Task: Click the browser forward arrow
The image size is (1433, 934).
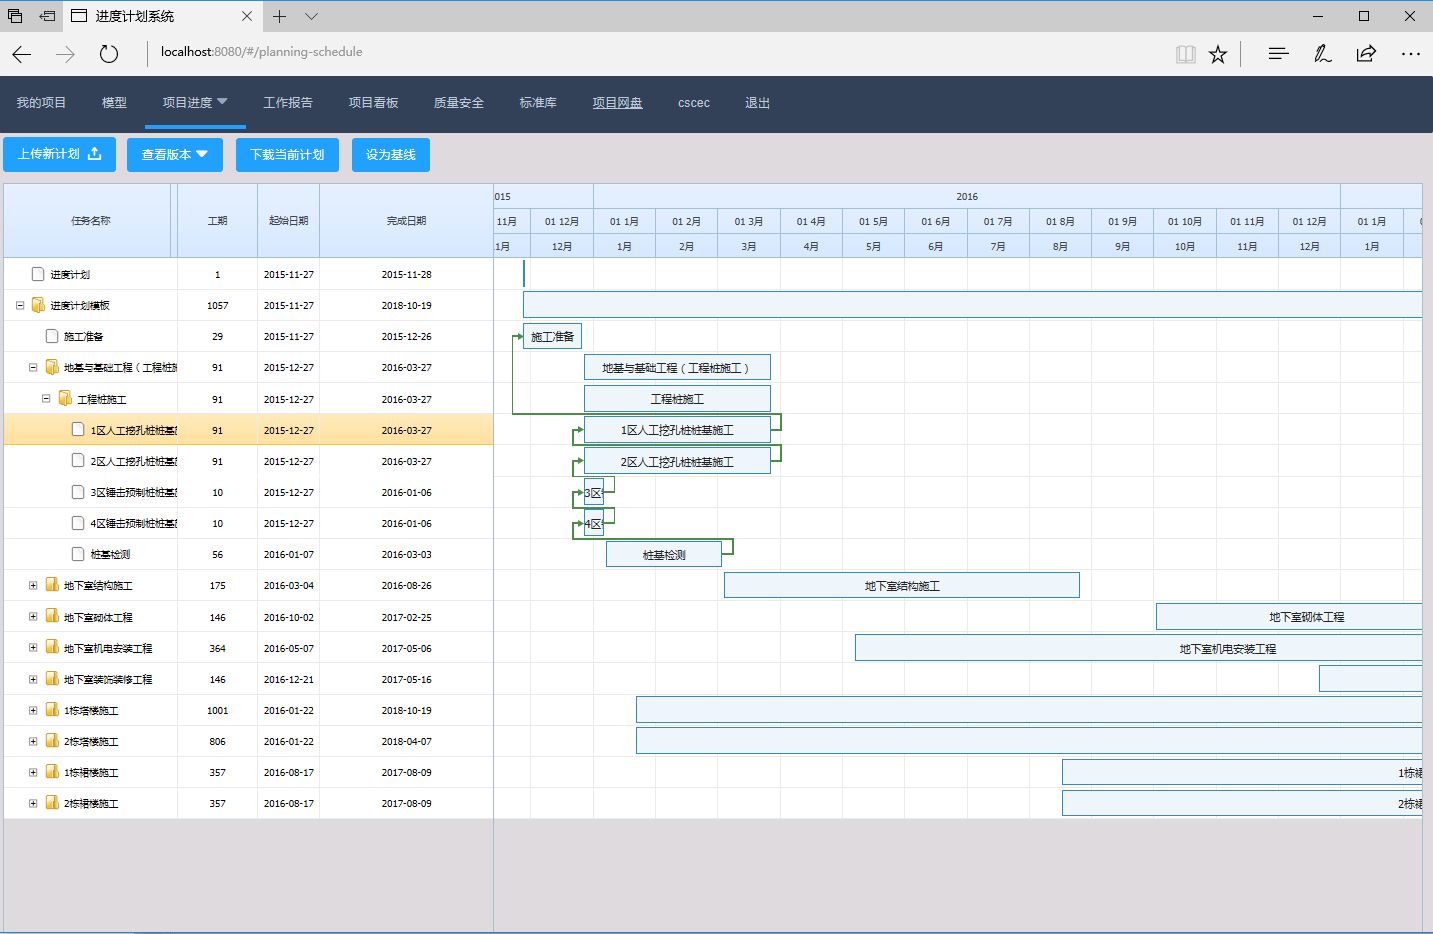Action: pyautogui.click(x=65, y=54)
